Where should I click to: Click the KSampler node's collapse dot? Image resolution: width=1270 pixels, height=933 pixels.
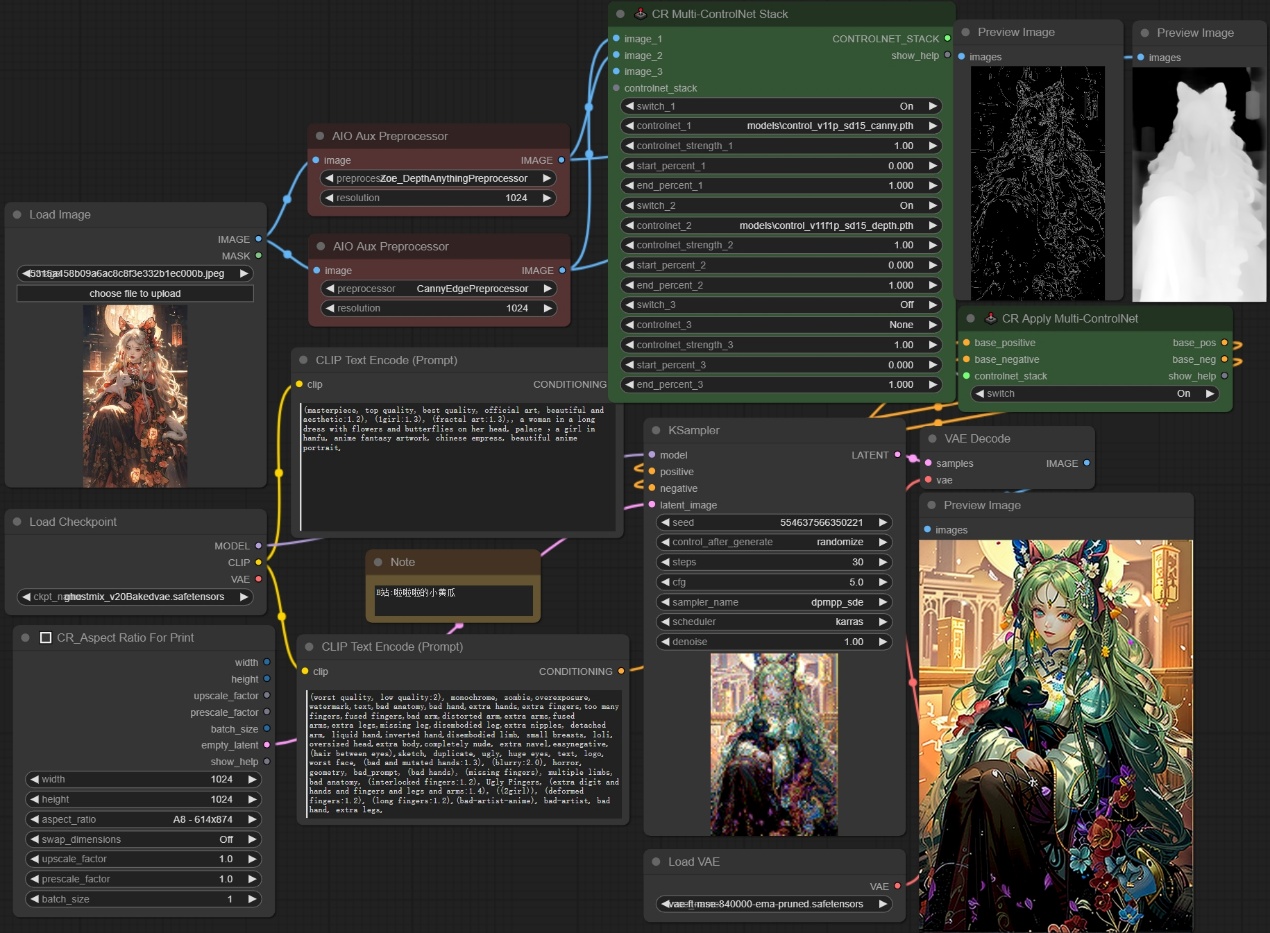[656, 431]
